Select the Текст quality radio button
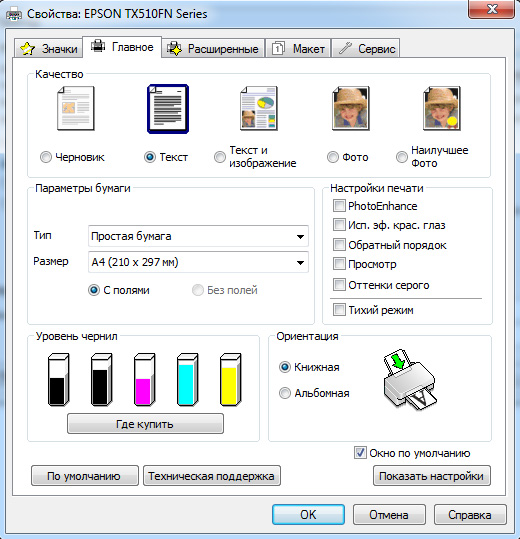This screenshot has height=539, width=520. [150, 157]
